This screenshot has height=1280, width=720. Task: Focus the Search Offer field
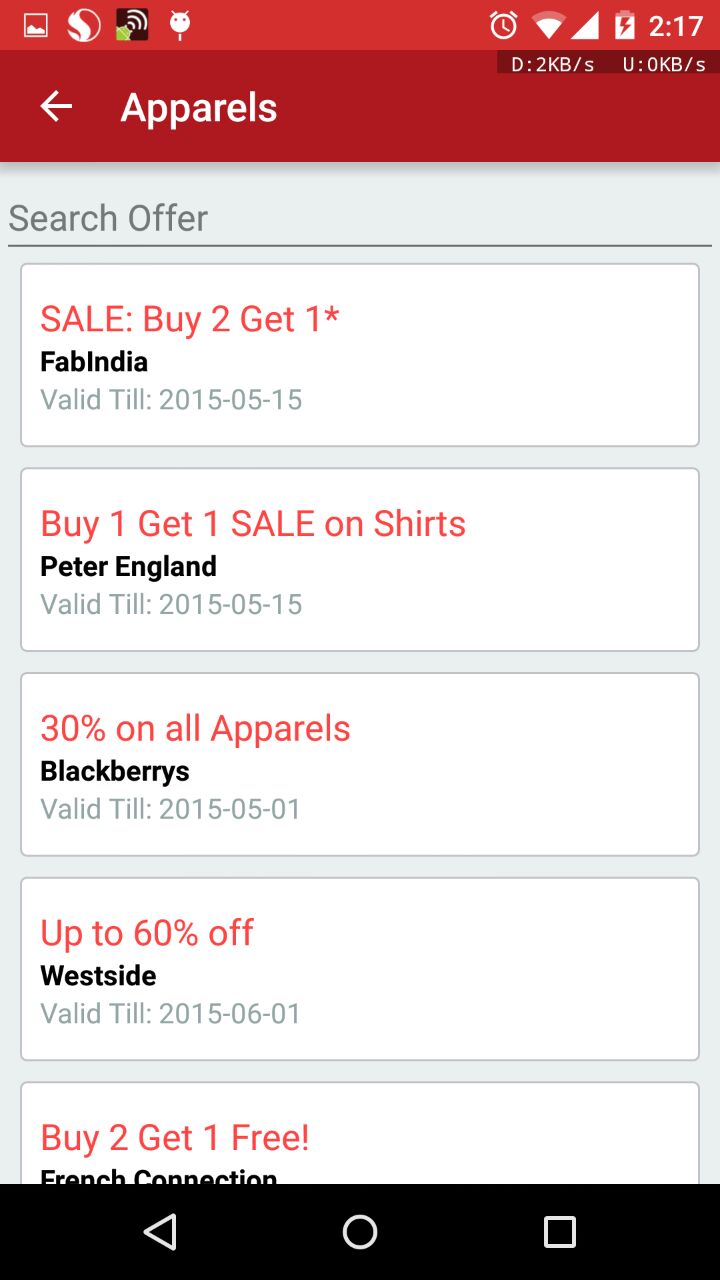click(x=360, y=219)
